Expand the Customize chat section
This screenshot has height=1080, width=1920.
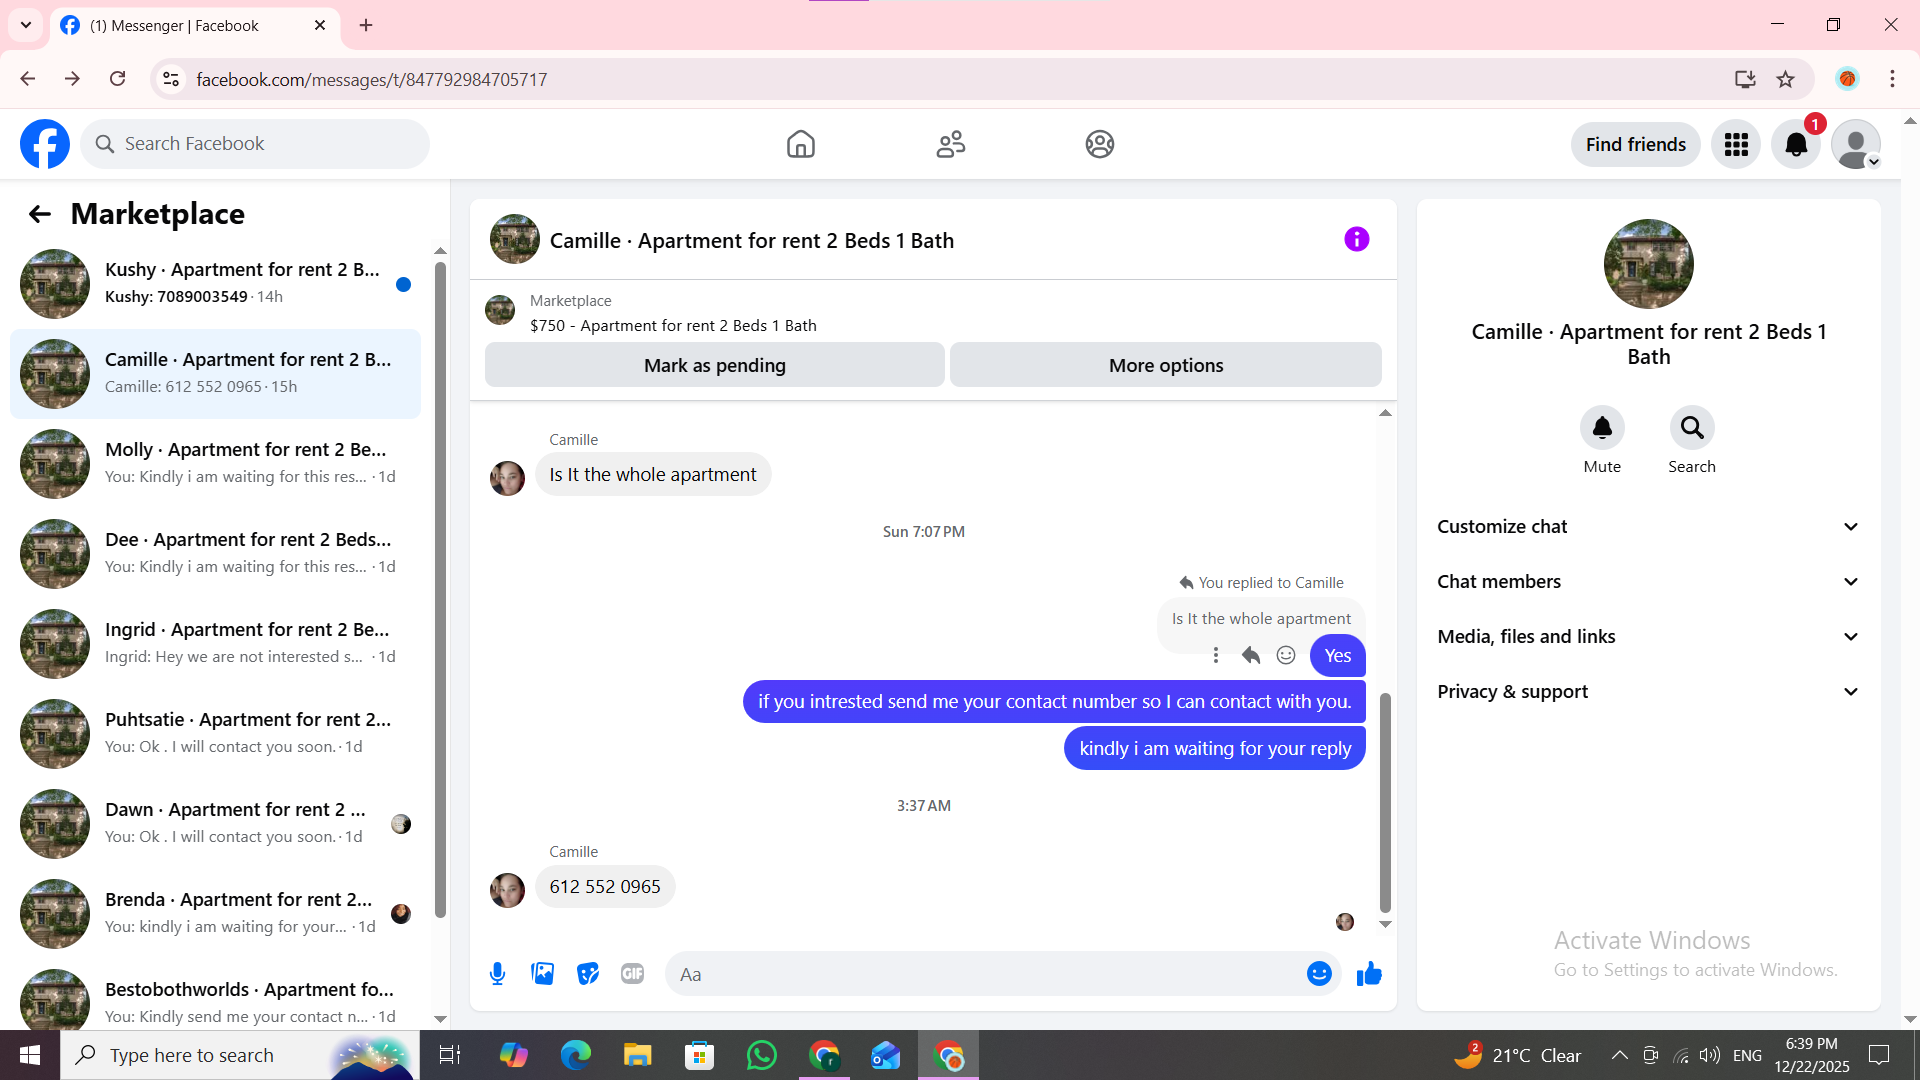click(x=1648, y=526)
